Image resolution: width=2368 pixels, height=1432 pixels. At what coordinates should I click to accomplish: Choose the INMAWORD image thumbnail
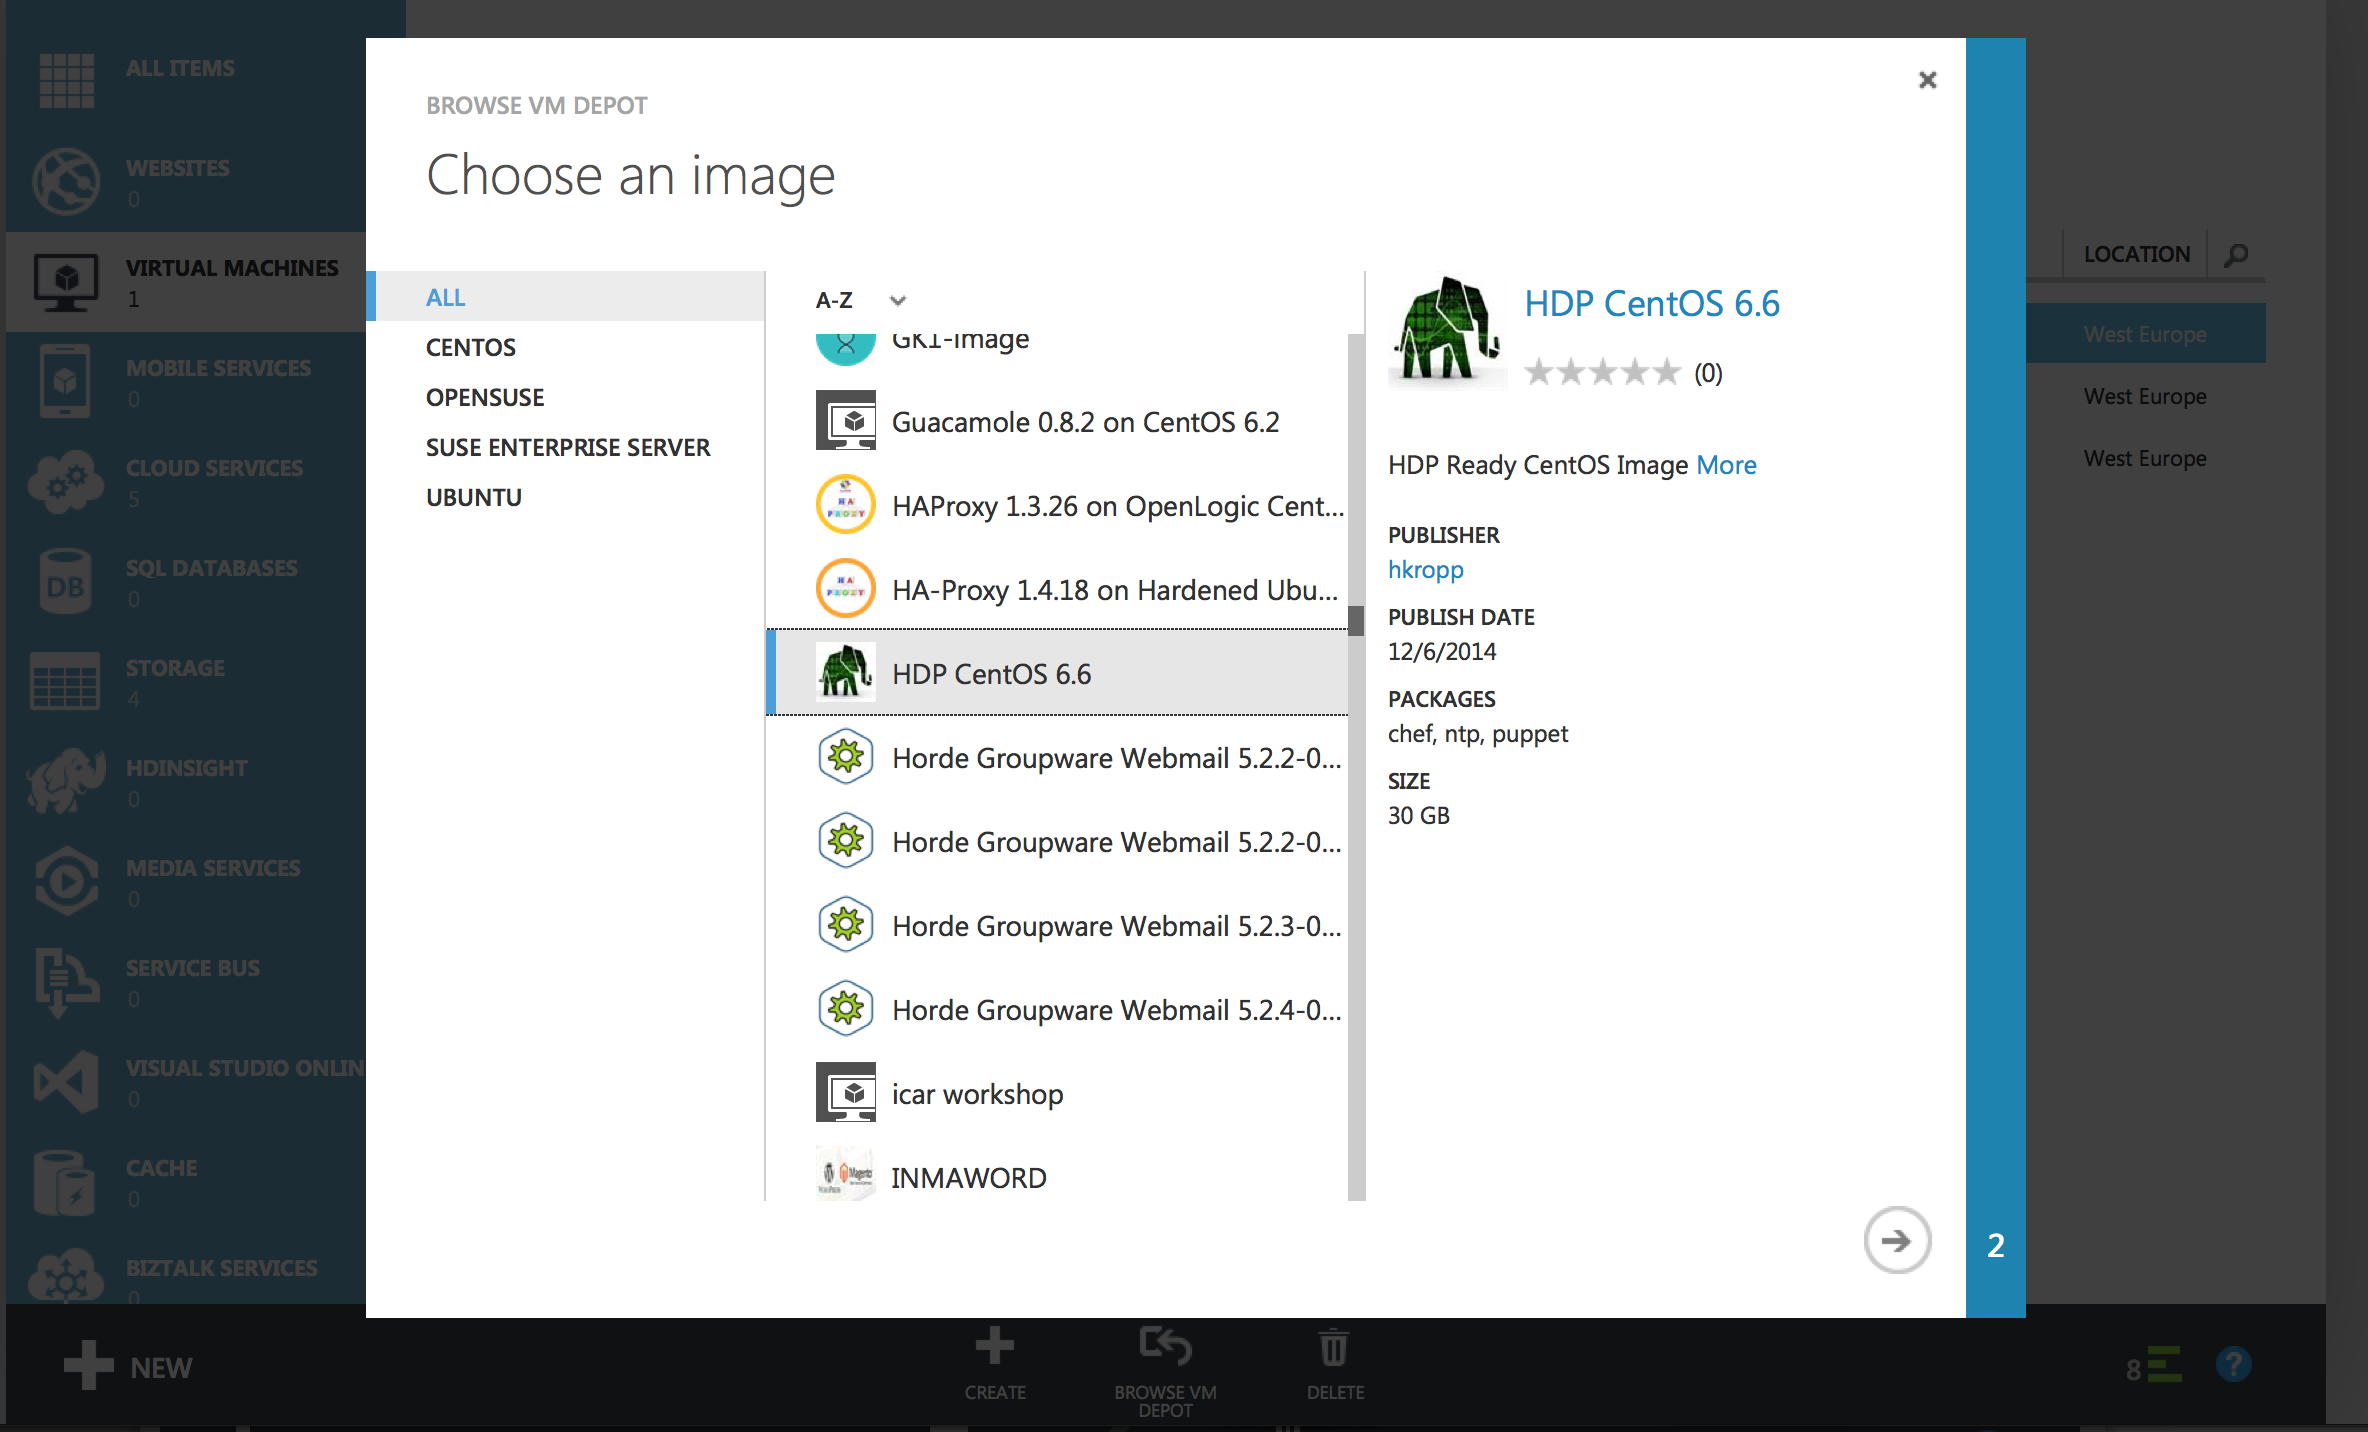tap(845, 1175)
